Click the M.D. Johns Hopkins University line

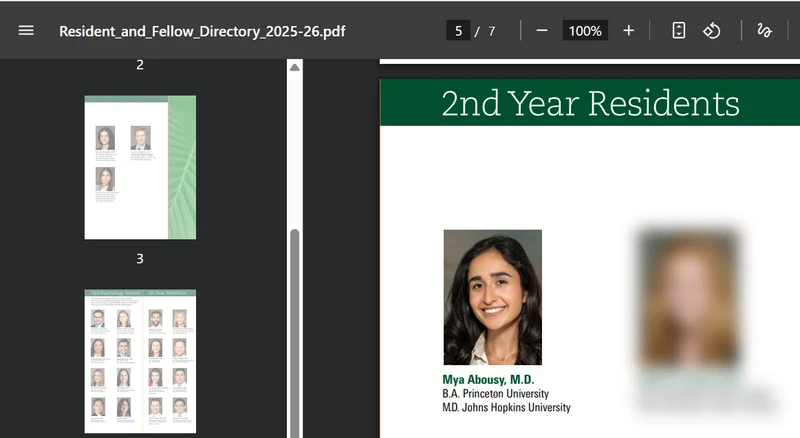[506, 407]
